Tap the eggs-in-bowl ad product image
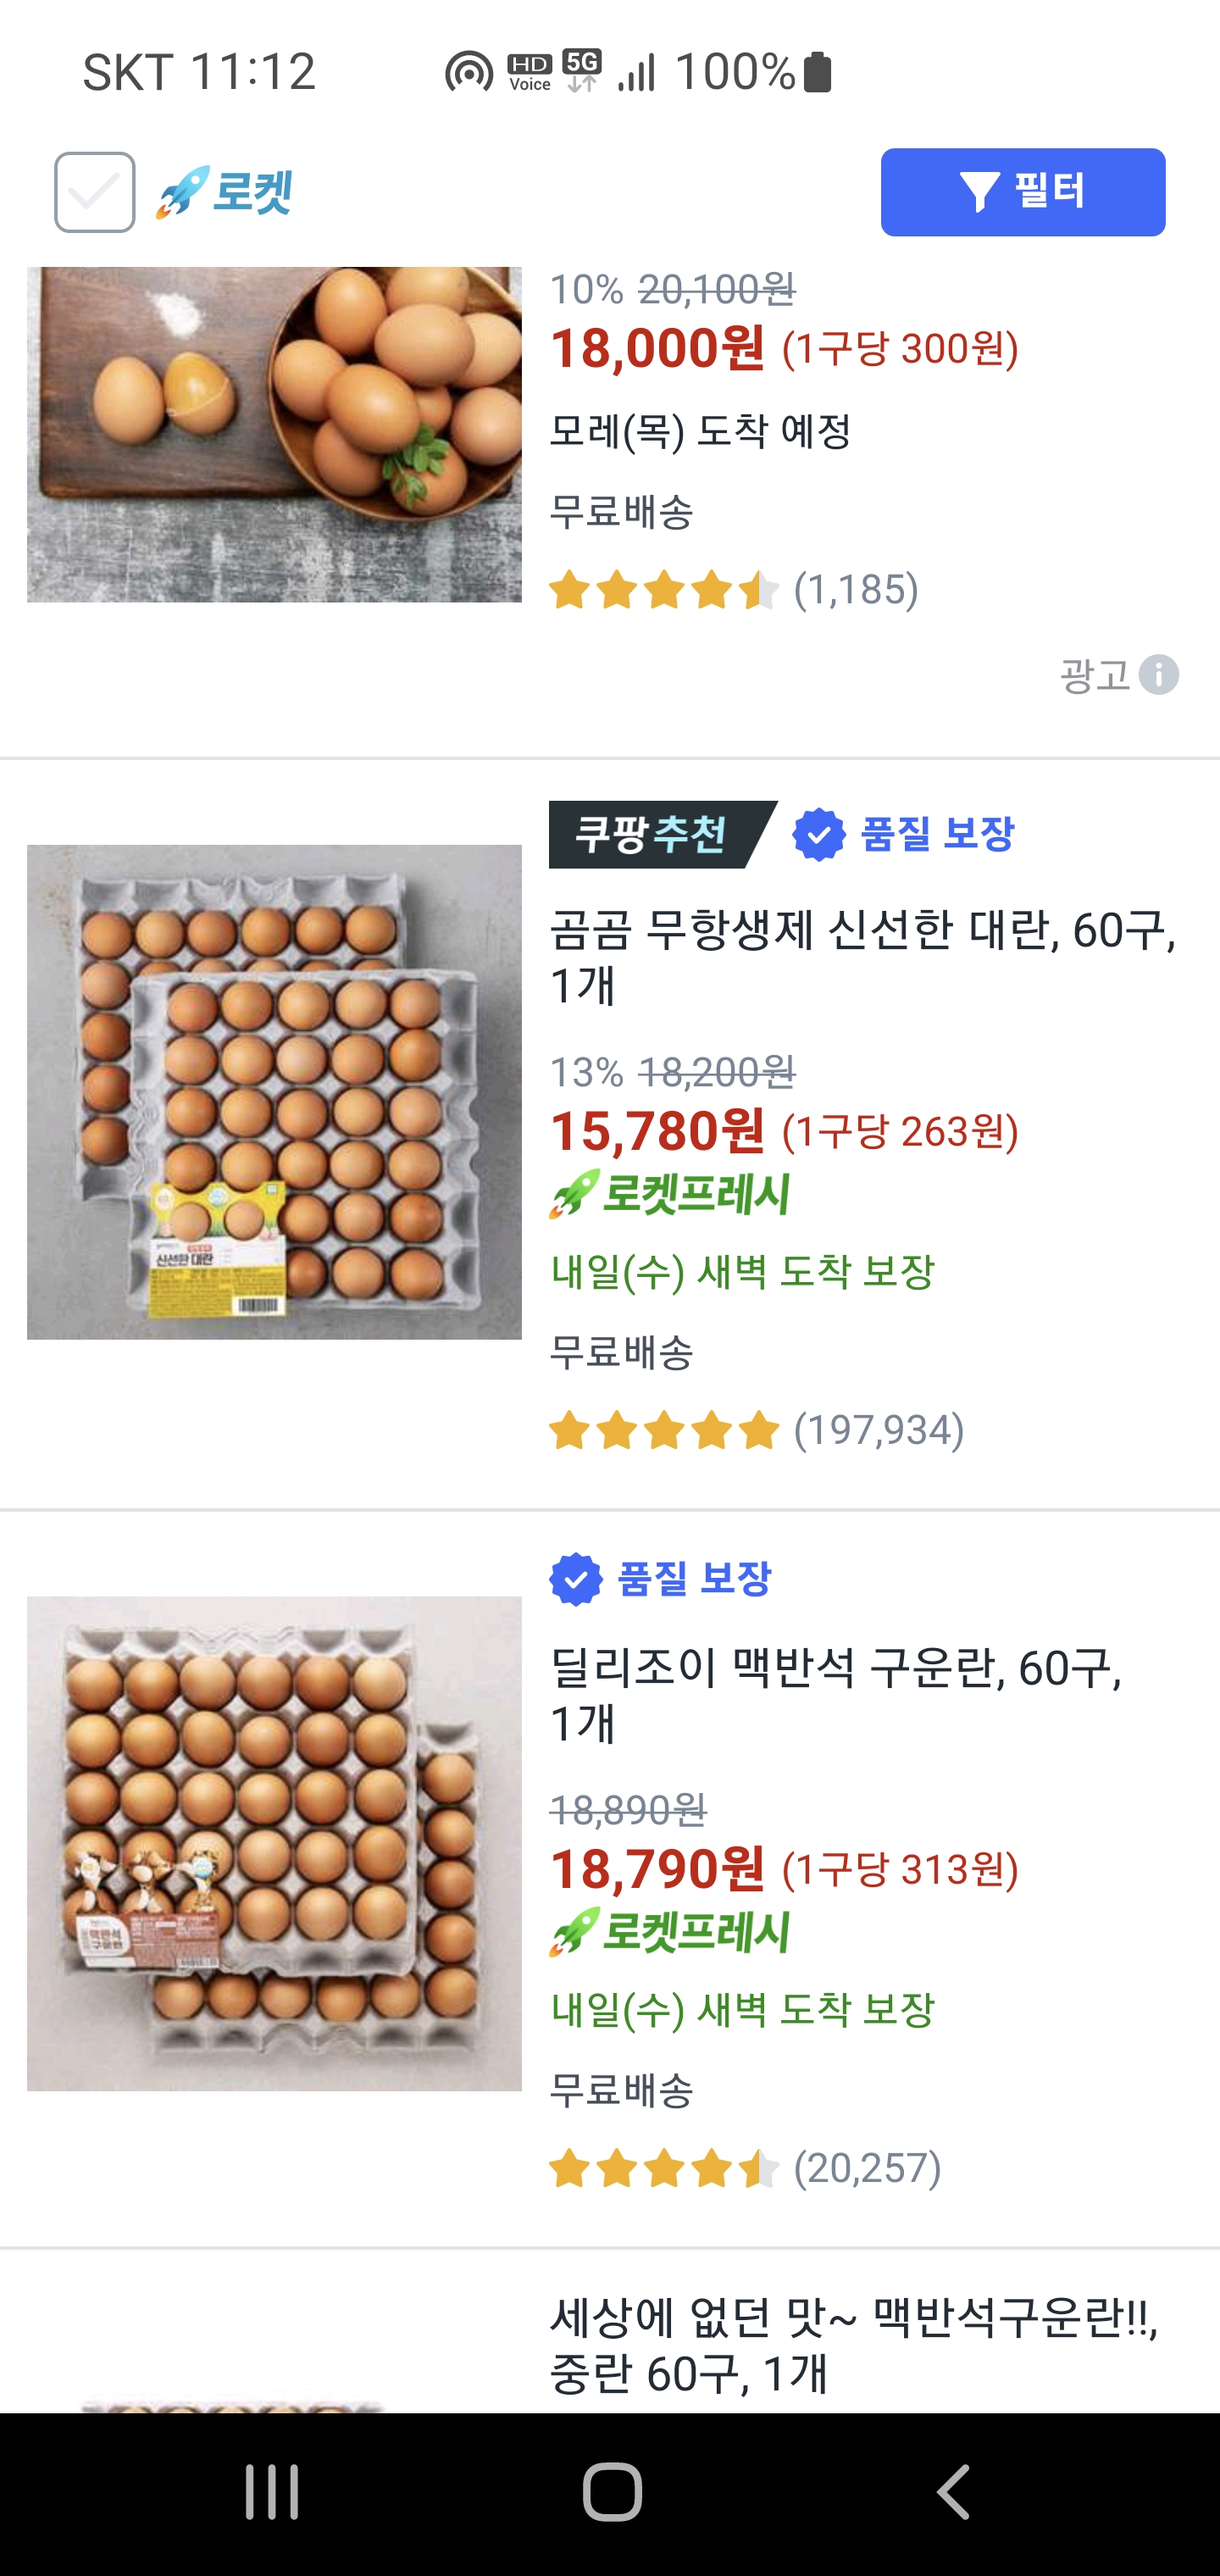 point(274,434)
